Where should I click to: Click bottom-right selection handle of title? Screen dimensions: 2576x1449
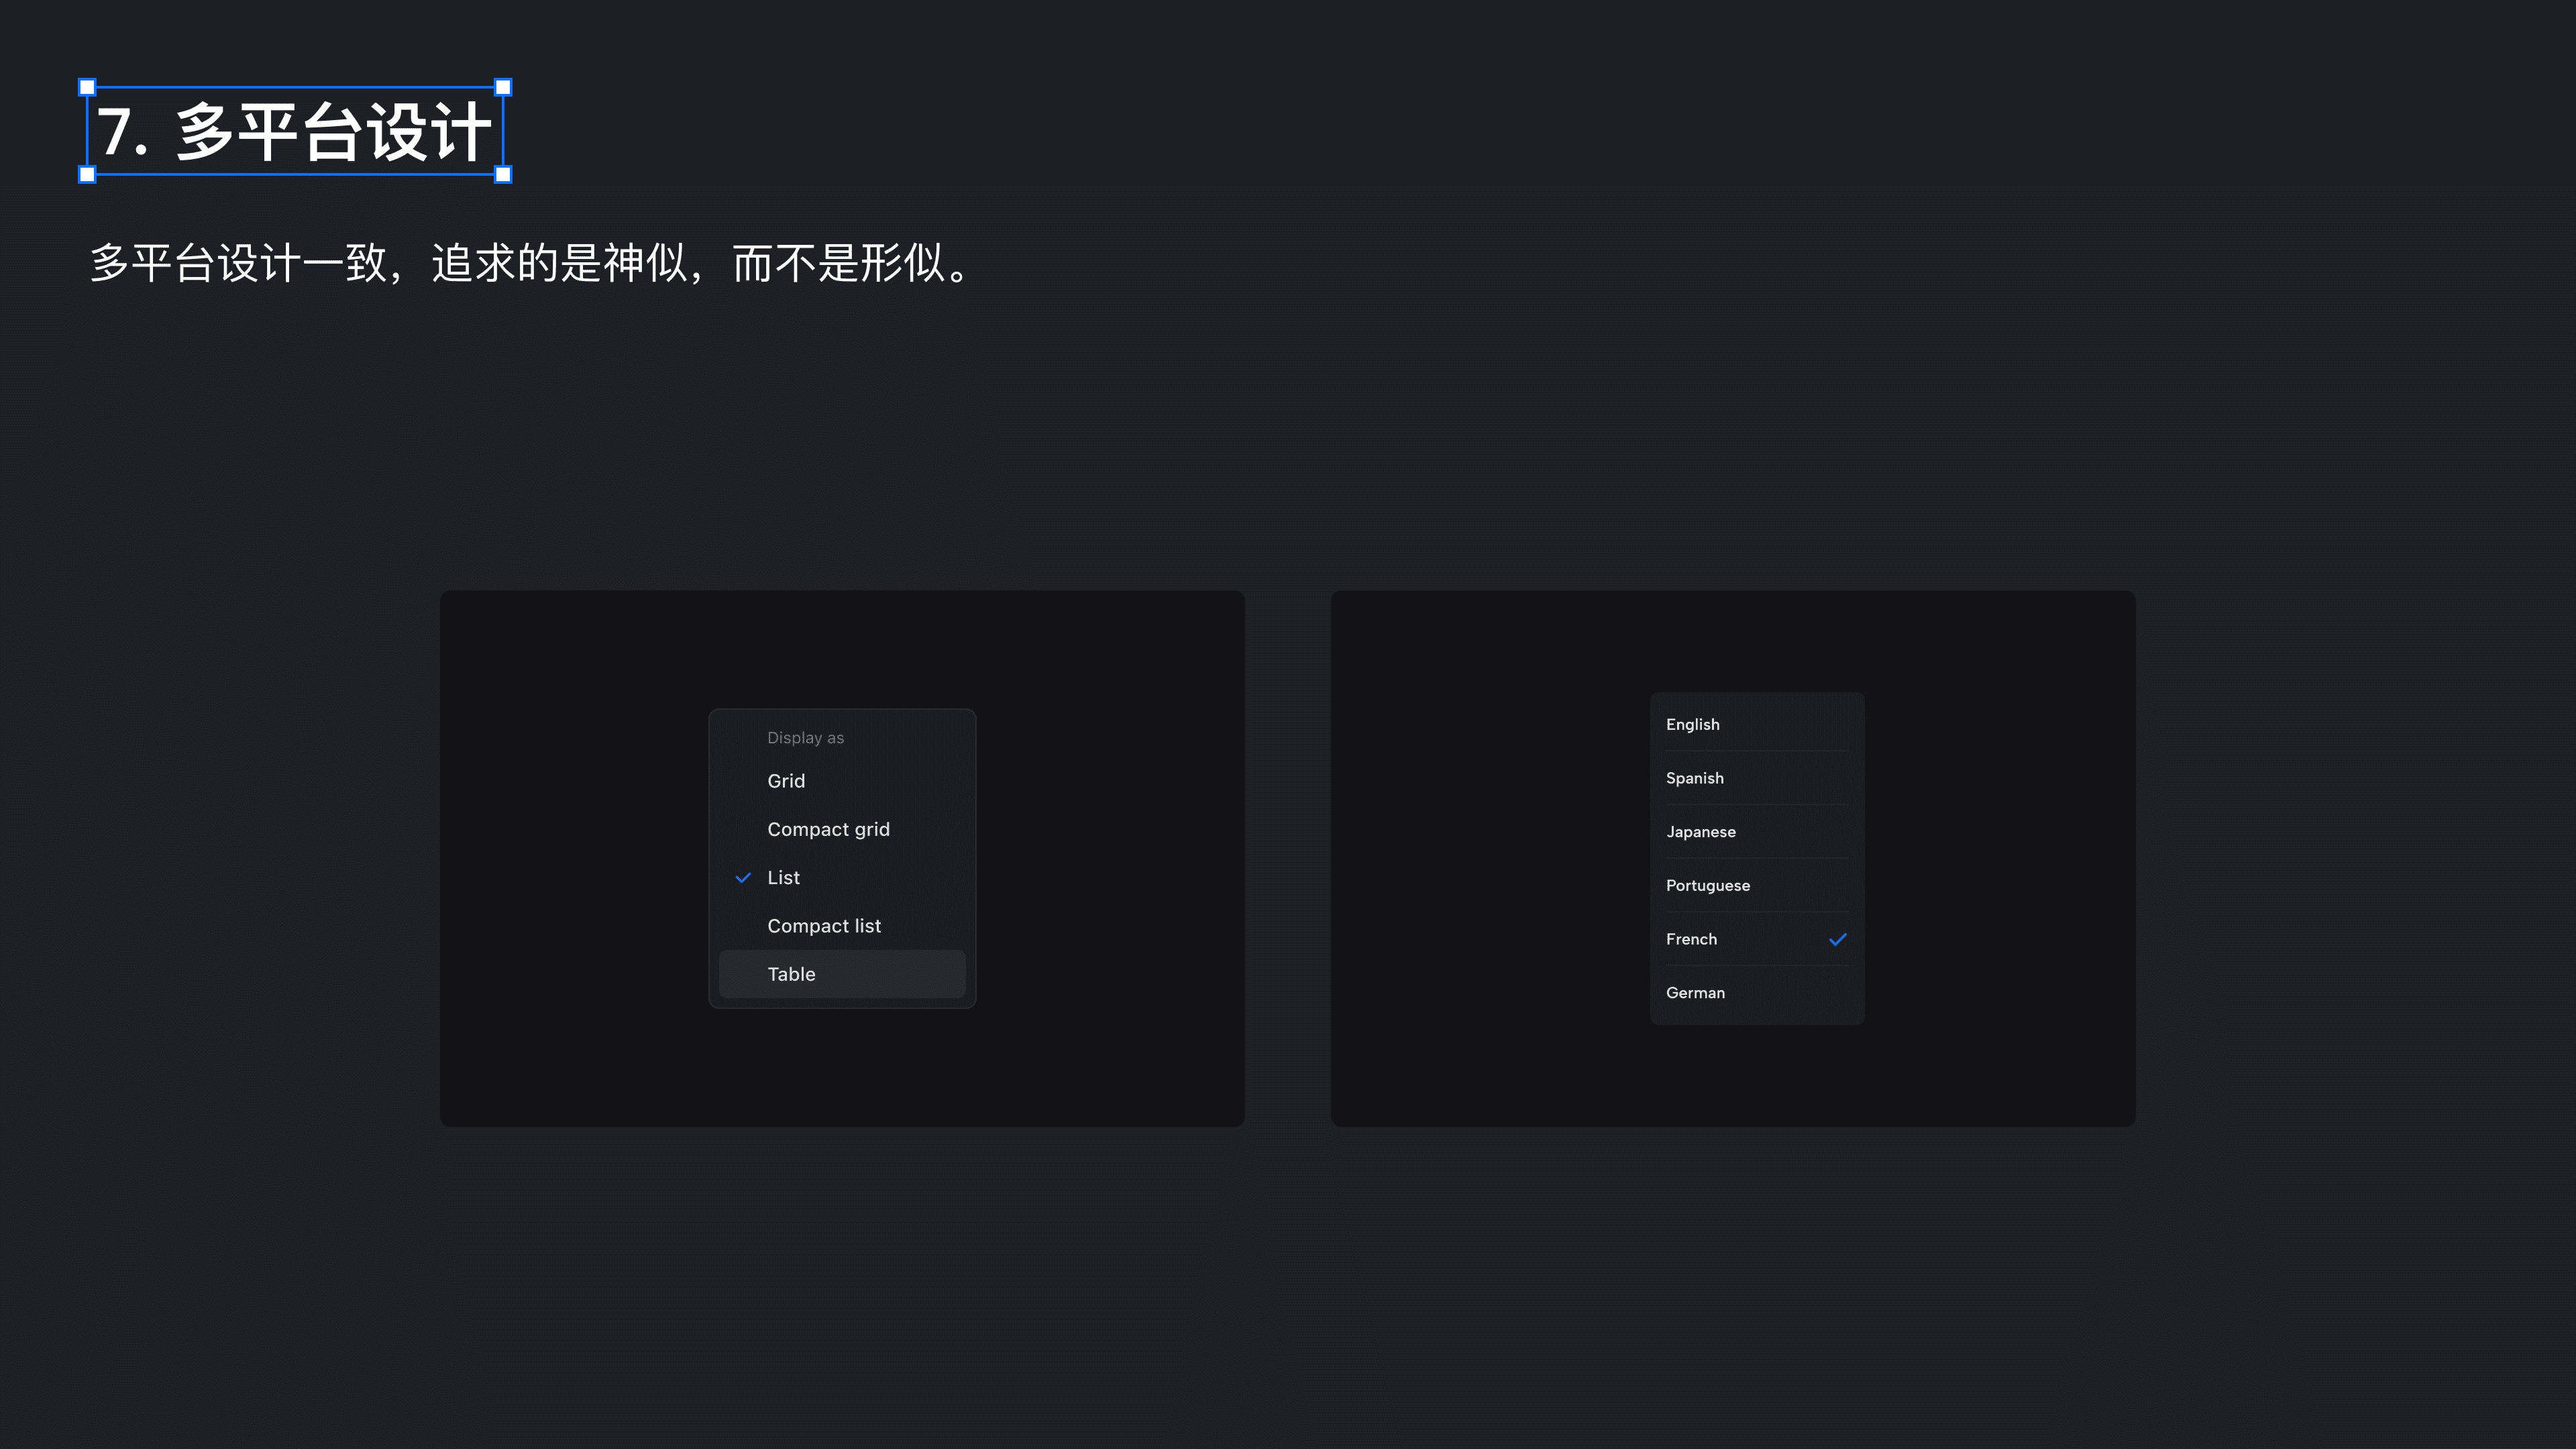tap(503, 175)
